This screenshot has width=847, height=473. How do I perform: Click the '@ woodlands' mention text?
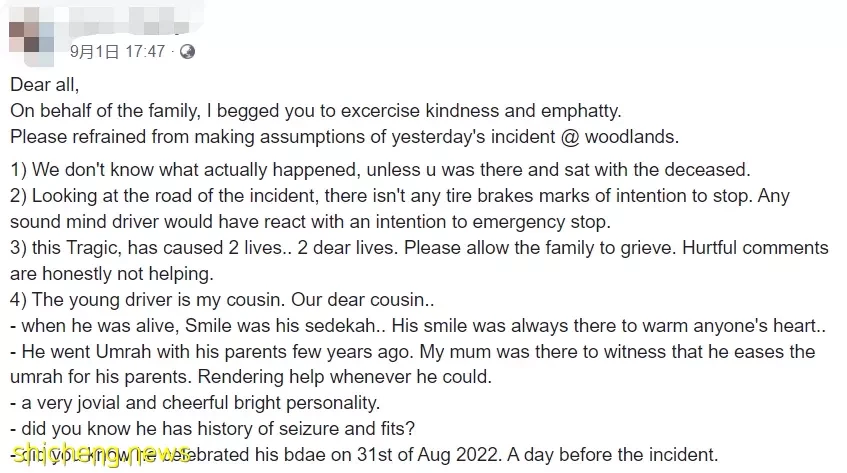click(x=619, y=137)
